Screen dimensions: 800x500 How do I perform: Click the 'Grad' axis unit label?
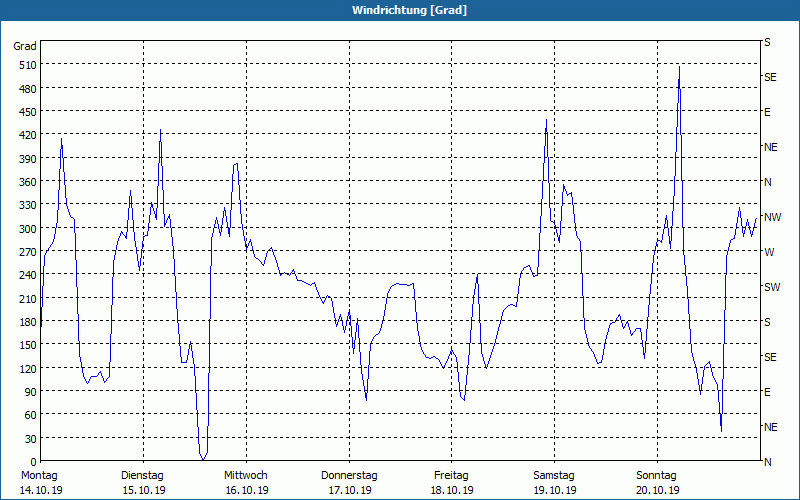(25, 46)
